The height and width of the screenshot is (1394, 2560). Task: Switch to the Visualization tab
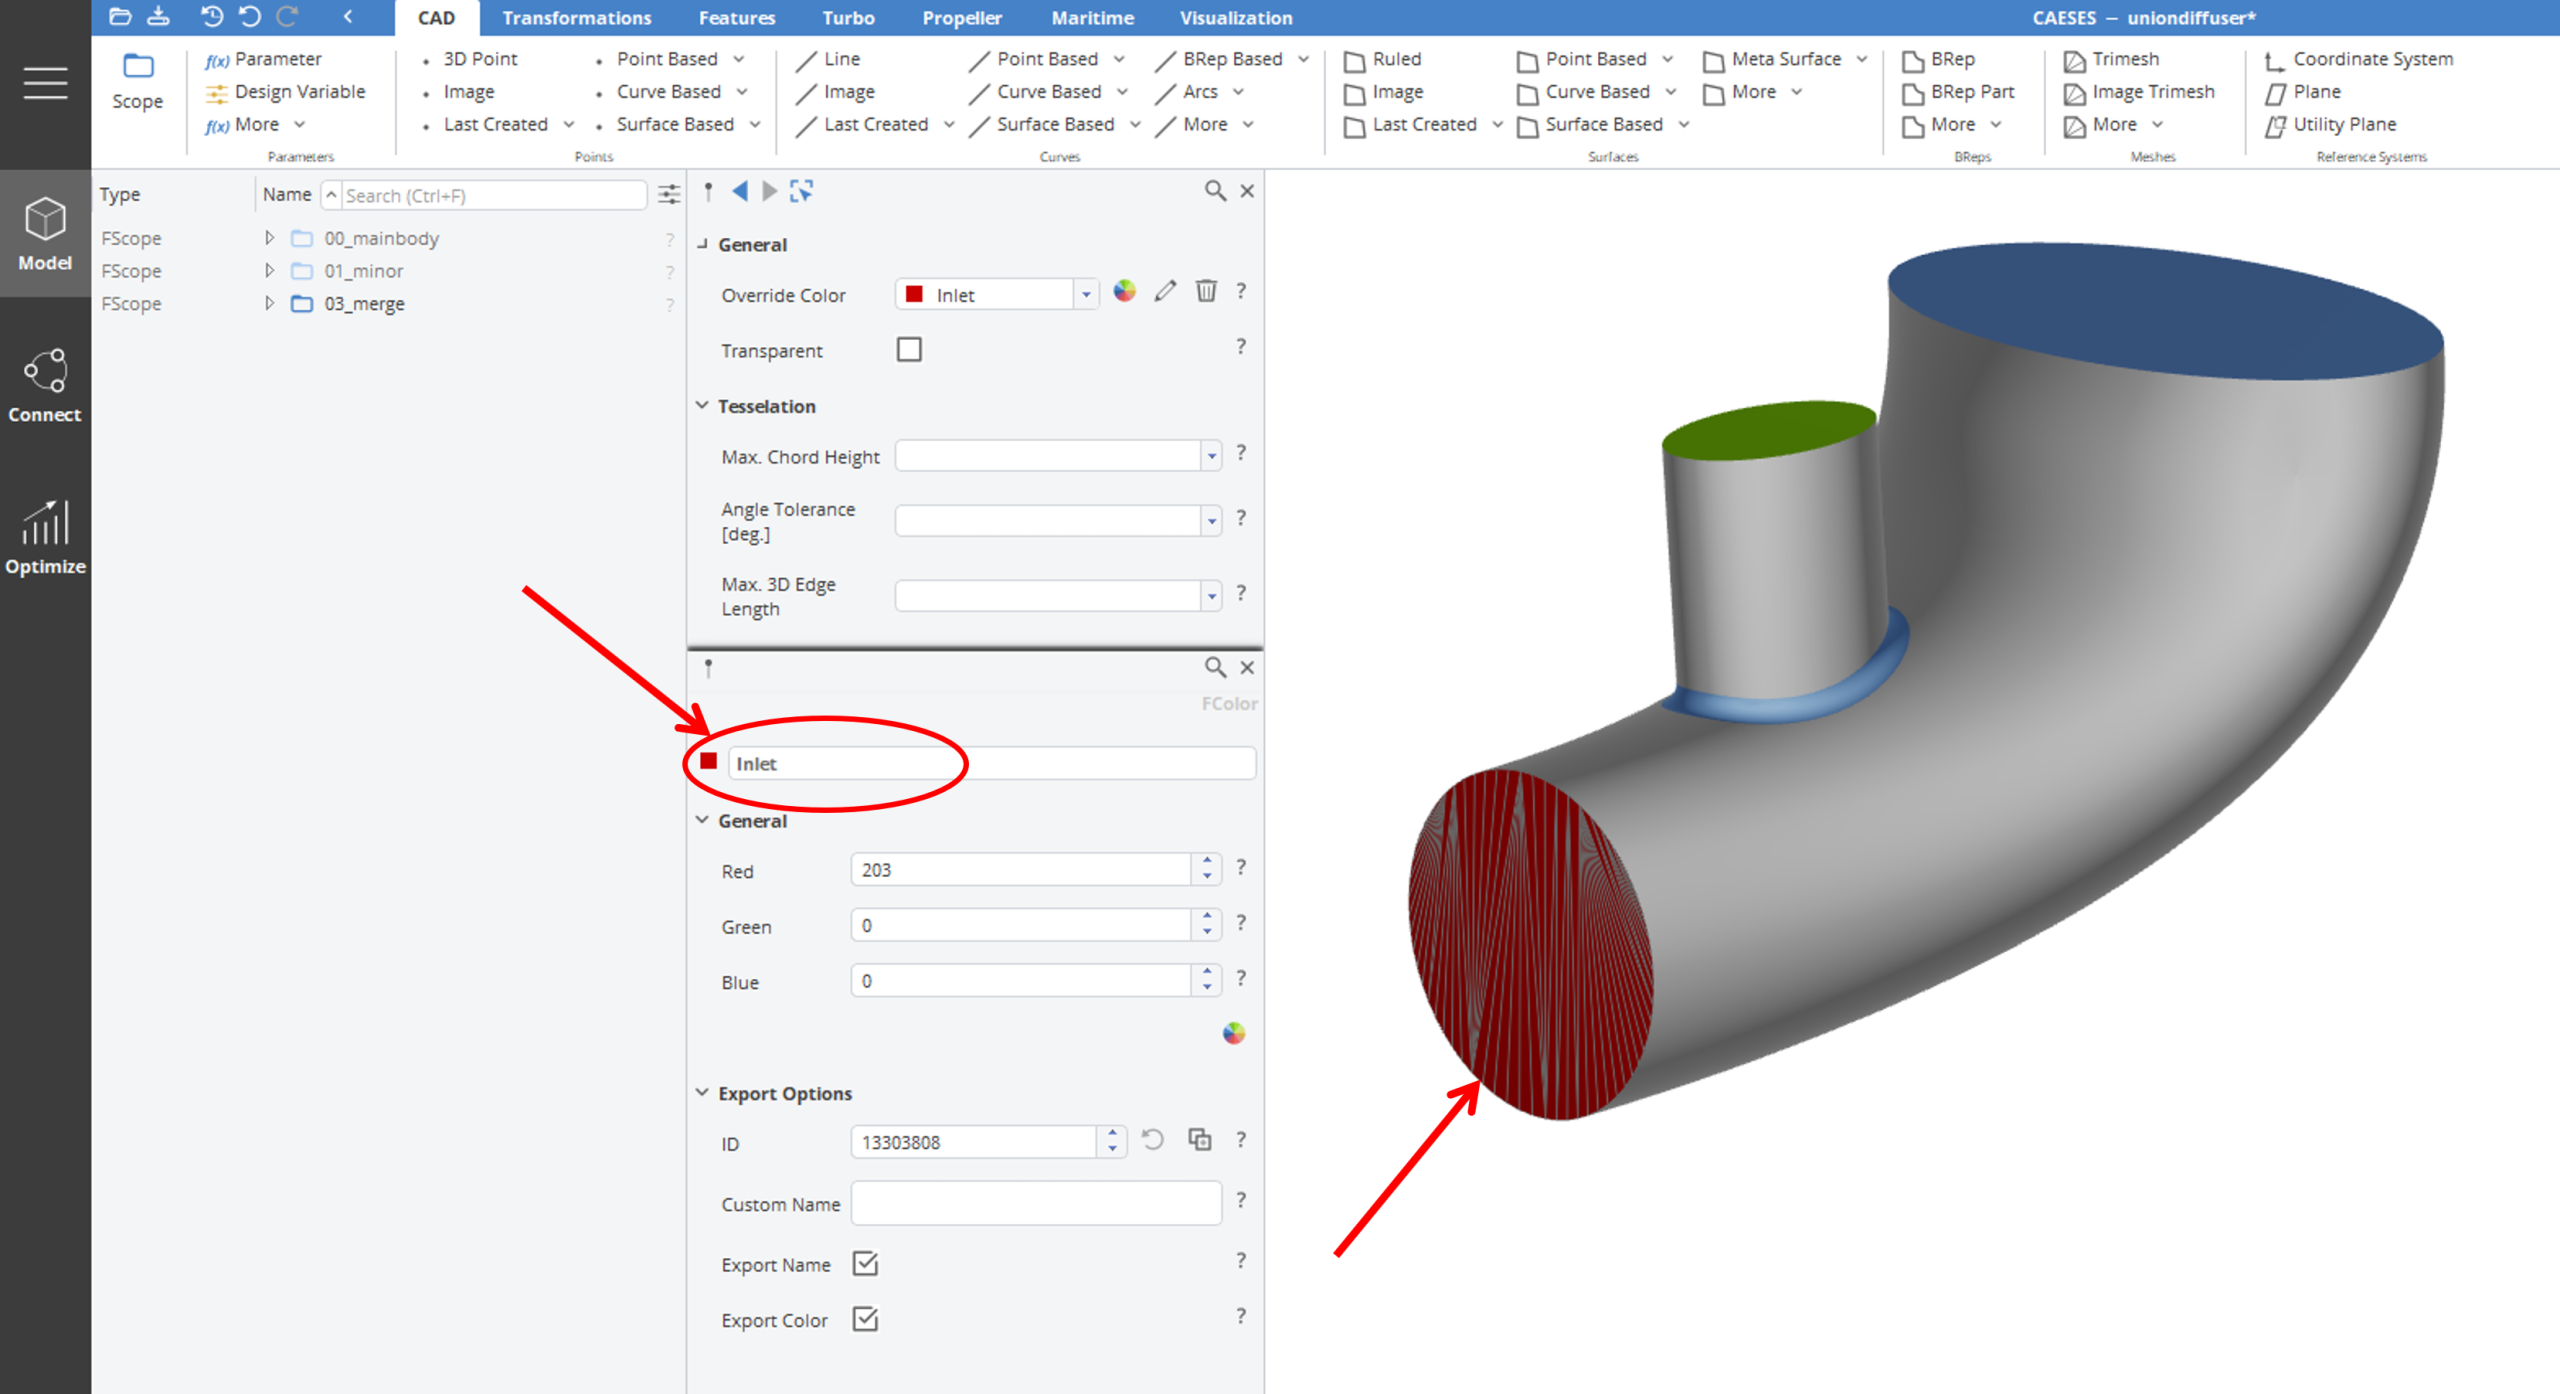(1236, 18)
